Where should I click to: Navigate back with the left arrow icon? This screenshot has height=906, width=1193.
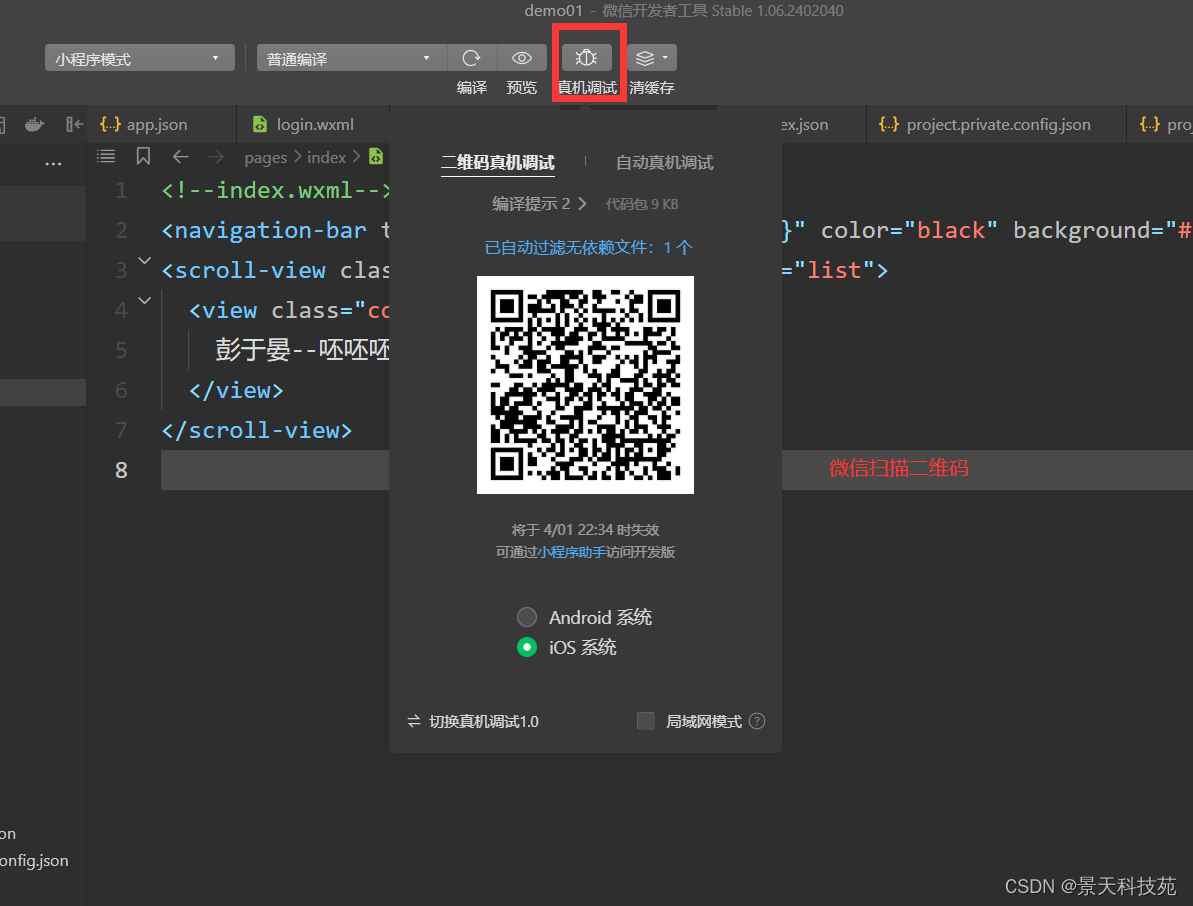pyautogui.click(x=180, y=157)
